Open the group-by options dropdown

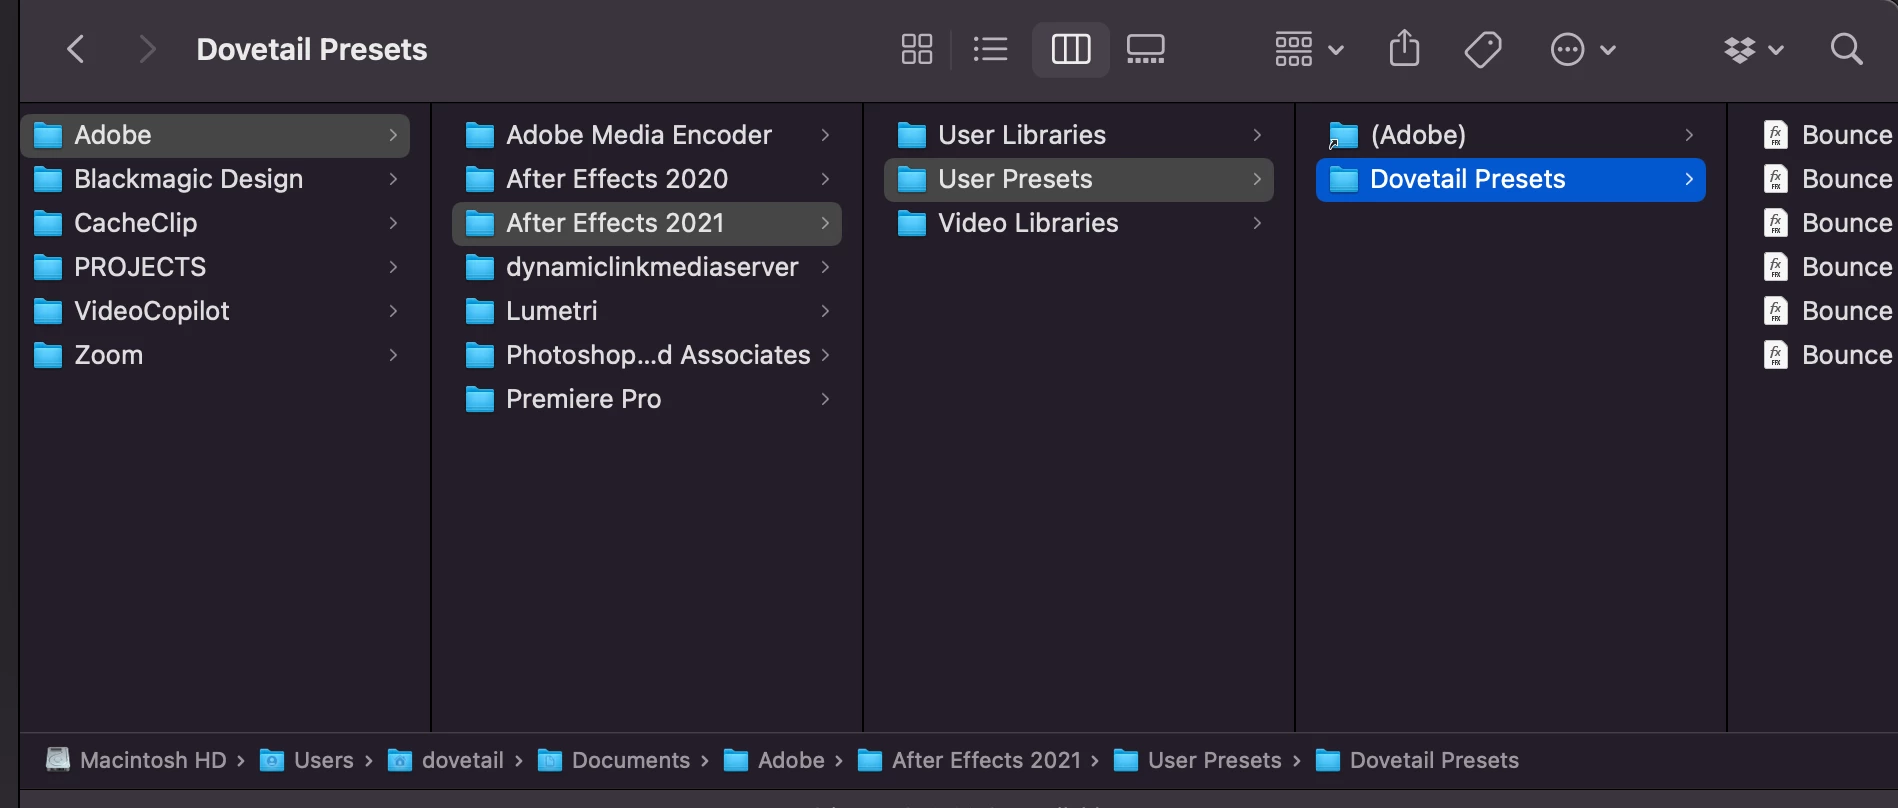1309,49
